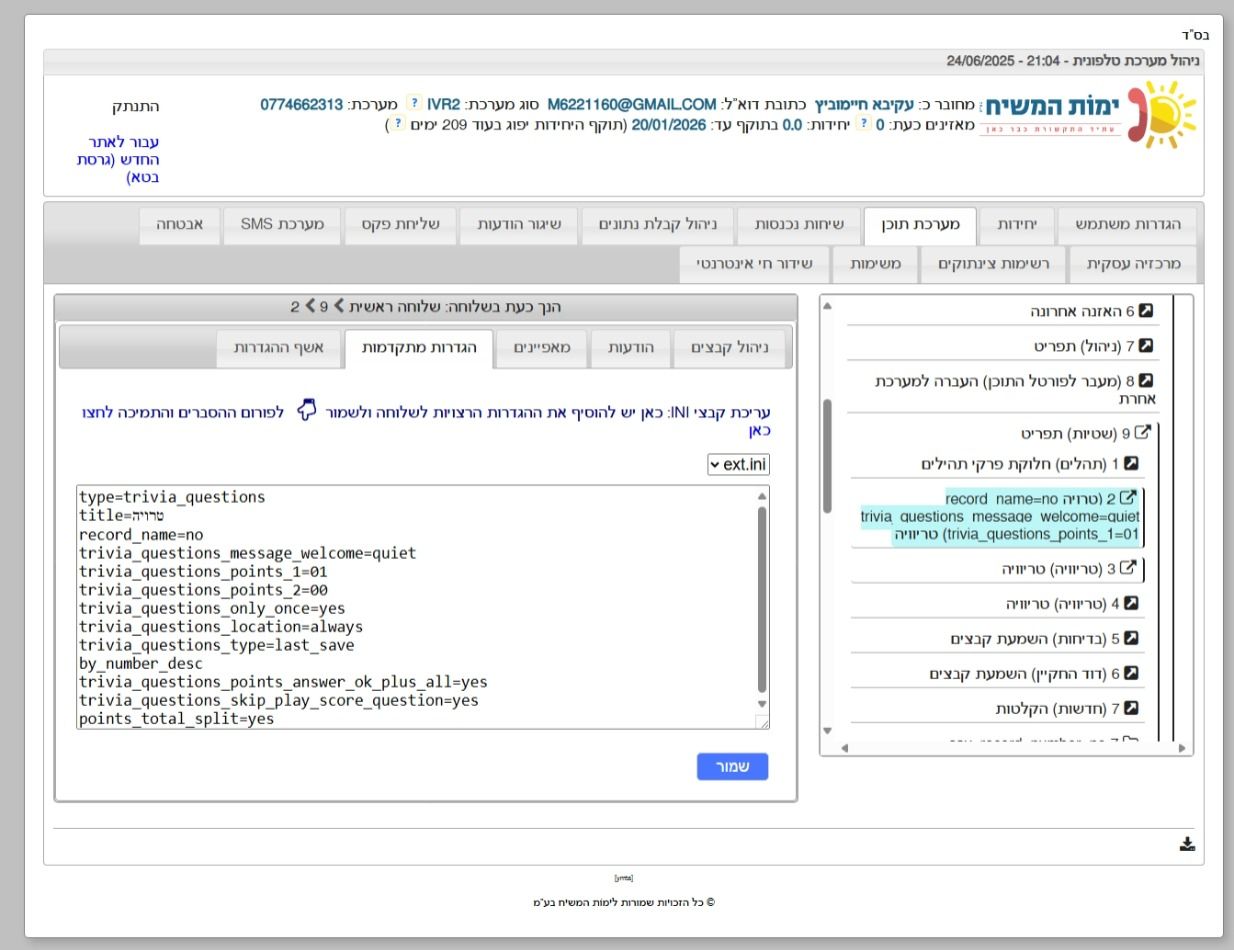Click the M6221160@GMAIL.COM email address
This screenshot has width=1234, height=950.
[x=632, y=104]
